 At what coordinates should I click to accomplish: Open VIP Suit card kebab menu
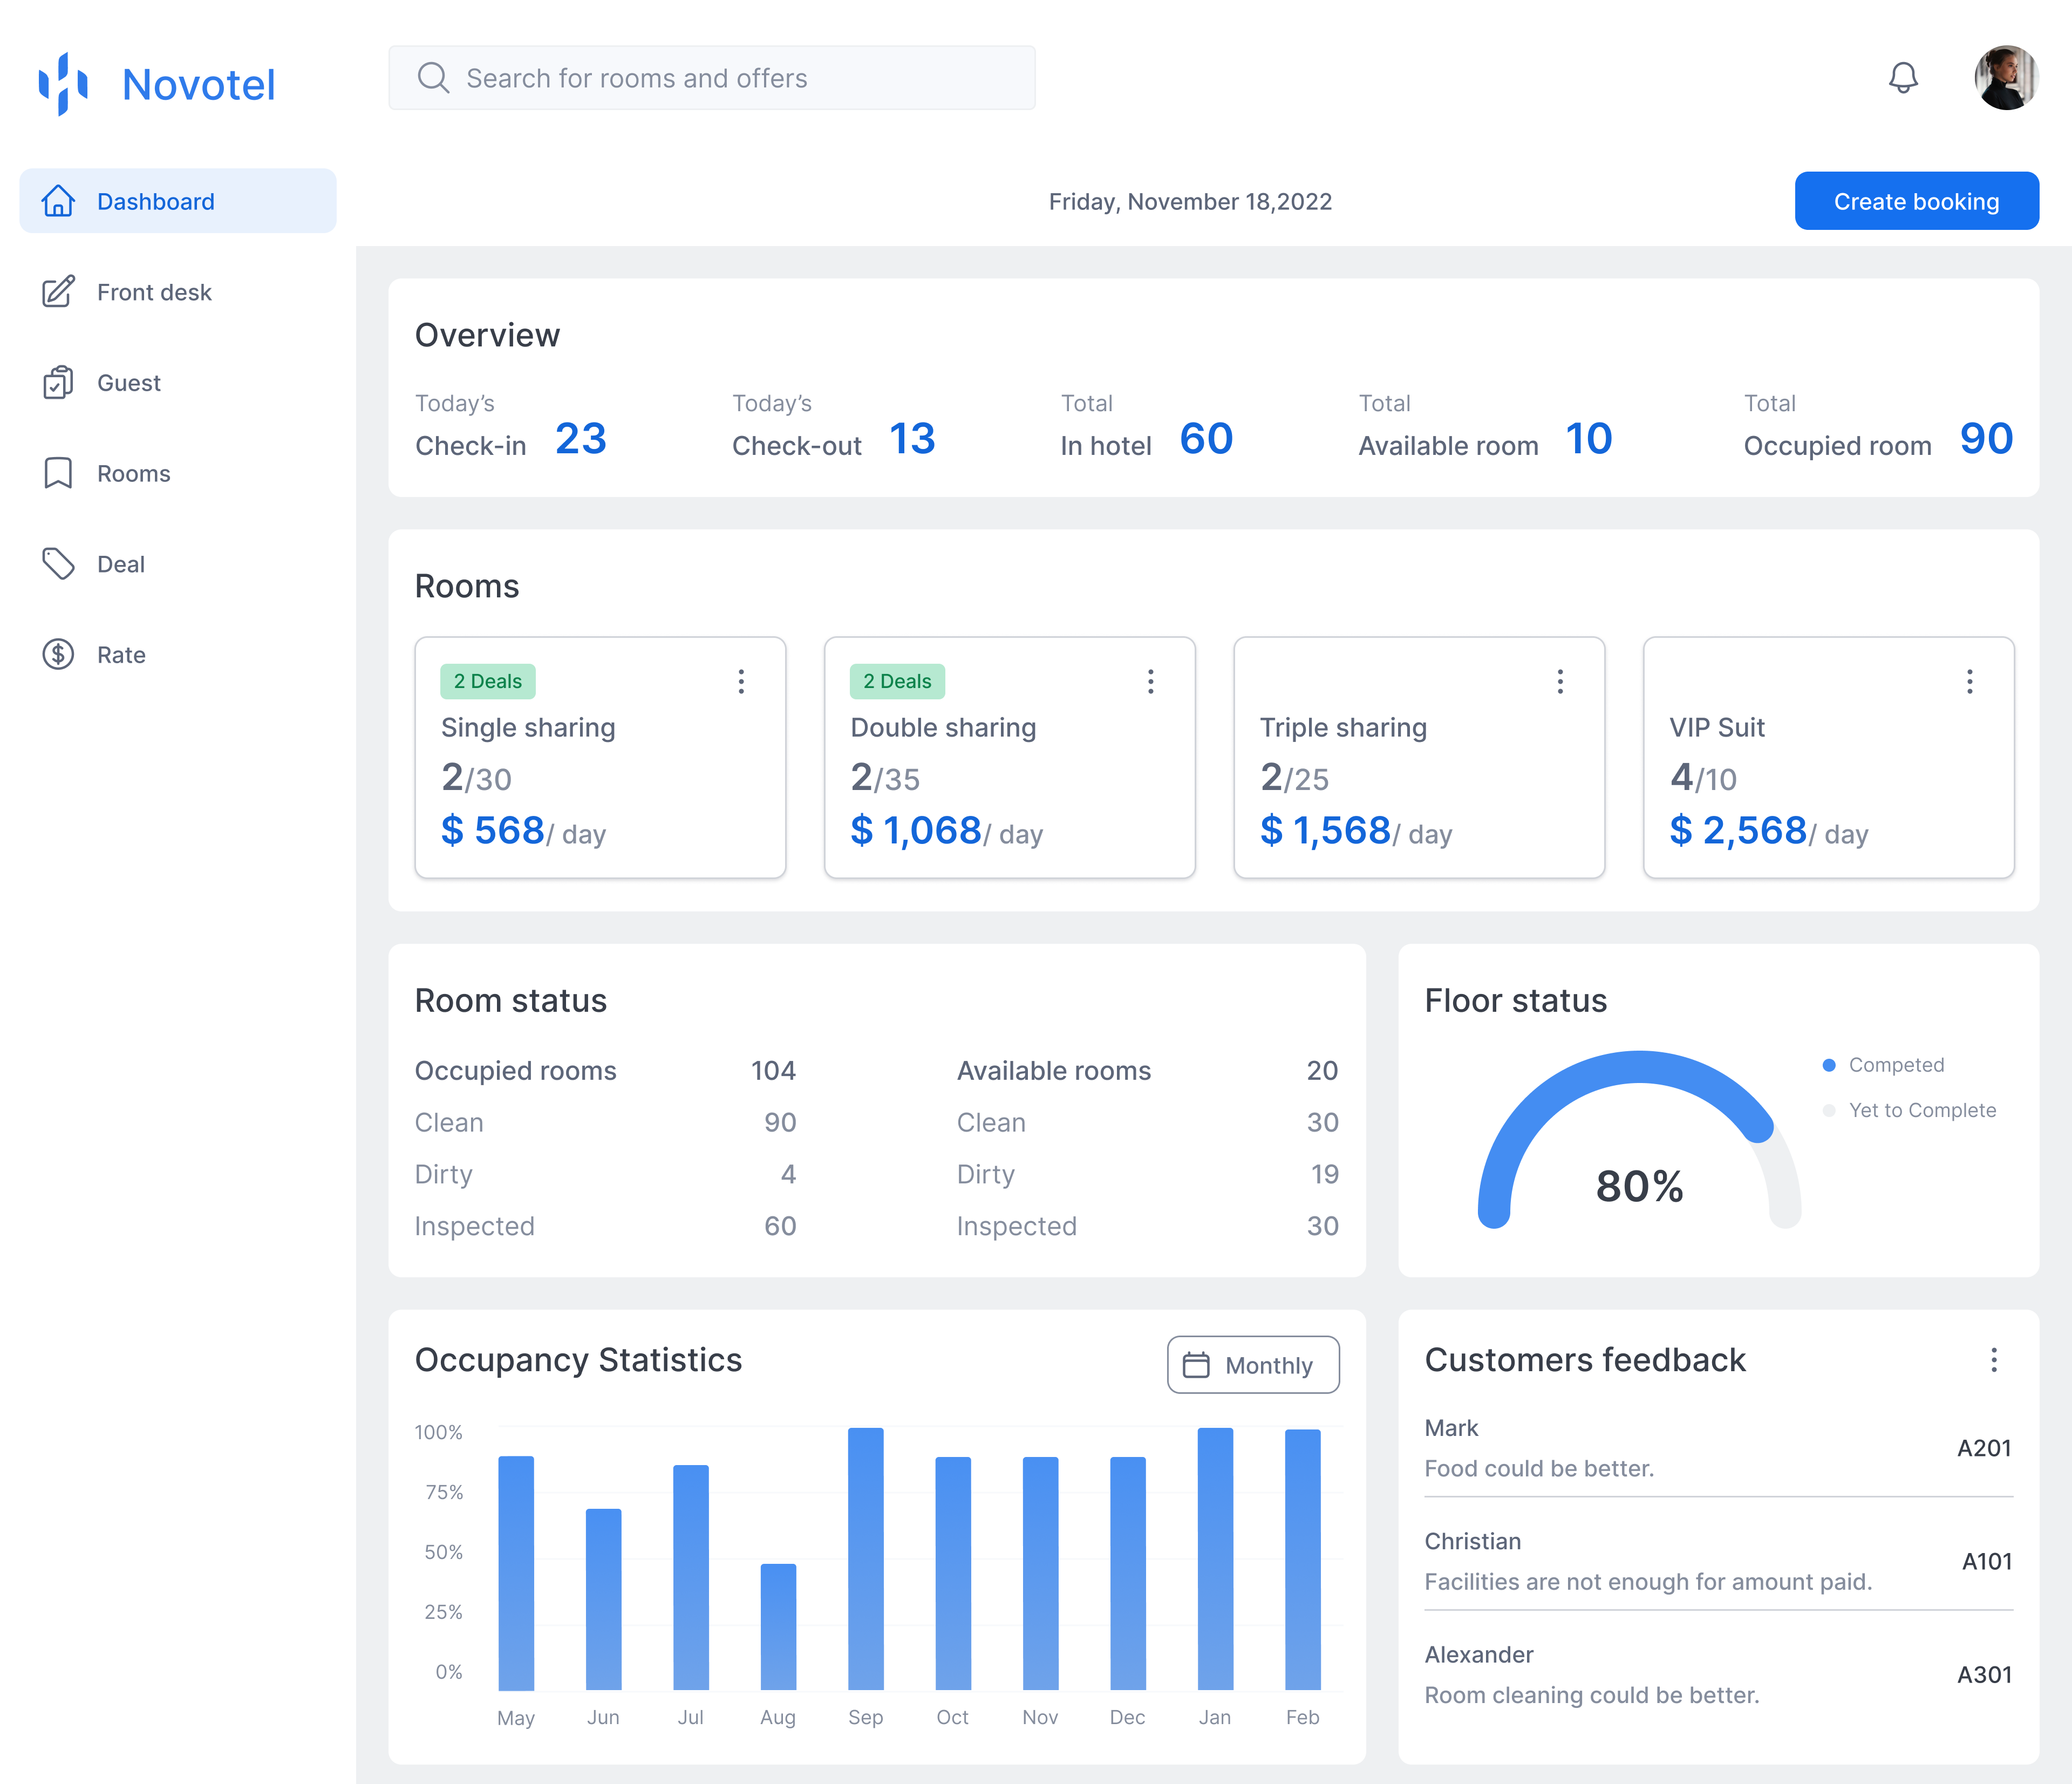1969,682
